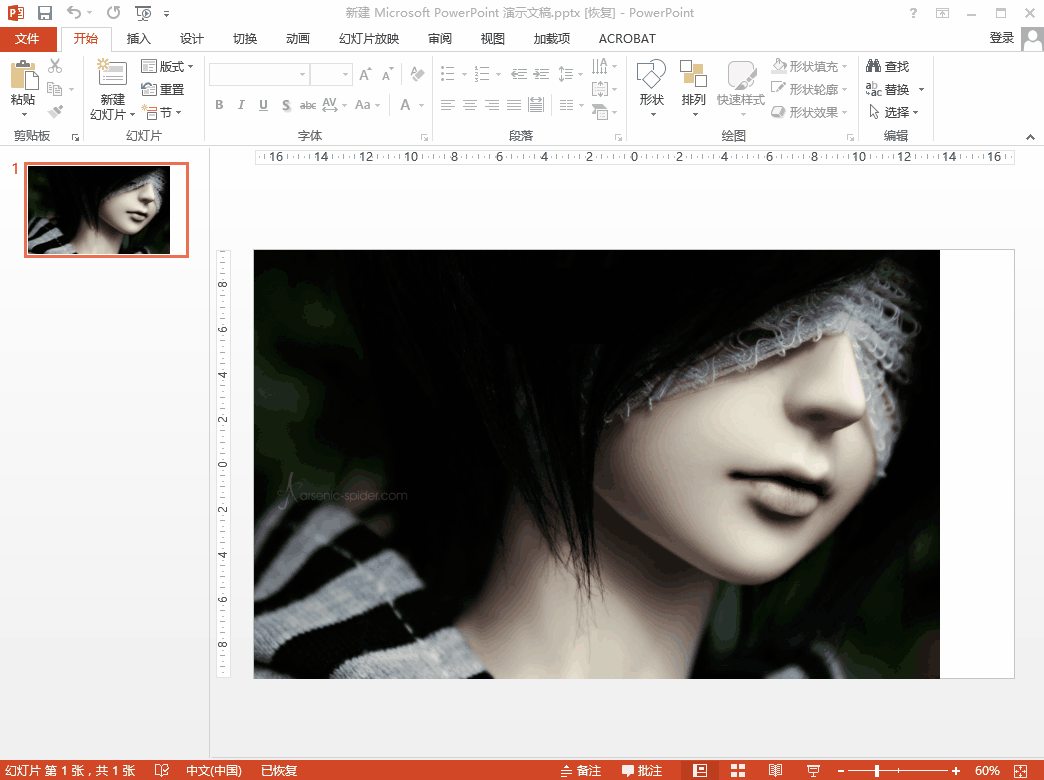This screenshot has width=1044, height=780.
Task: Open the Notes (备注) pane
Action: 581,771
